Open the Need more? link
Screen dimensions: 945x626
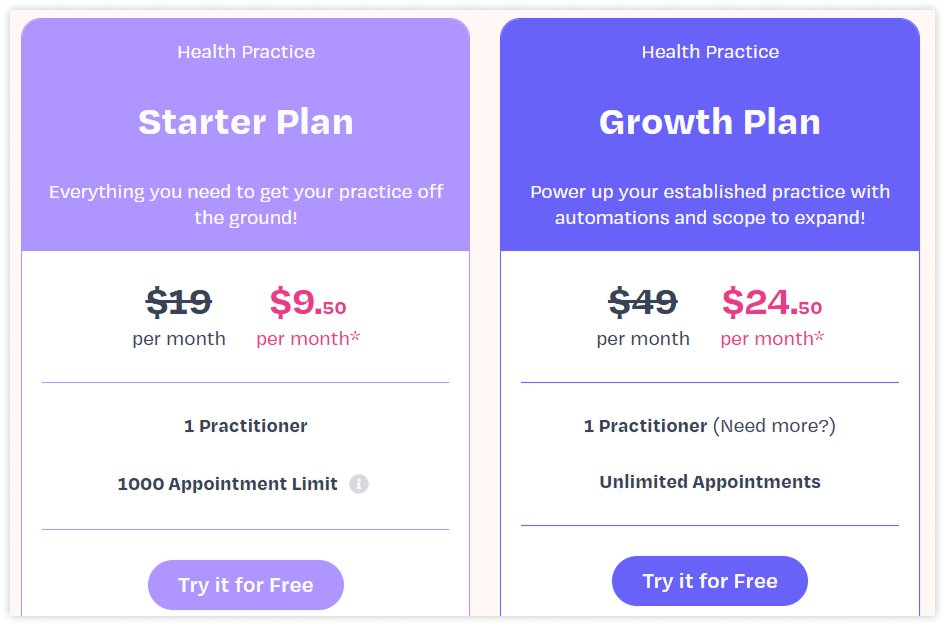(x=774, y=426)
